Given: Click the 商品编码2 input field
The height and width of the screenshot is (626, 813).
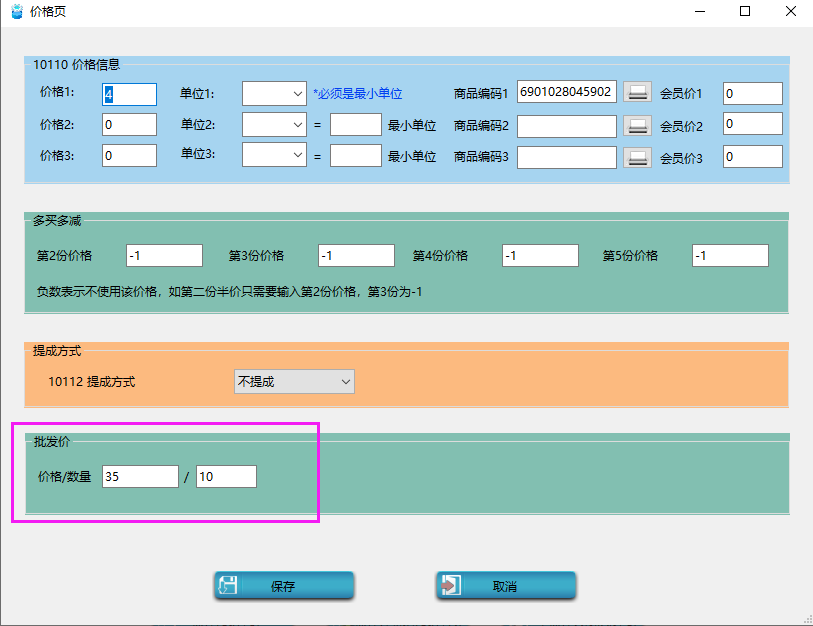Looking at the screenshot, I should coord(567,126).
